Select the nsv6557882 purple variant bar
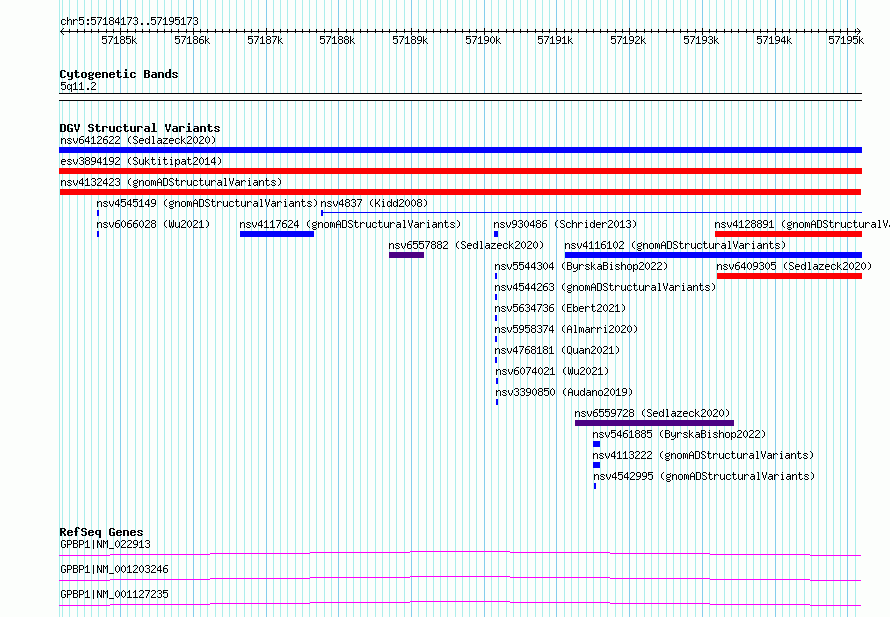The image size is (890, 617). 406,255
